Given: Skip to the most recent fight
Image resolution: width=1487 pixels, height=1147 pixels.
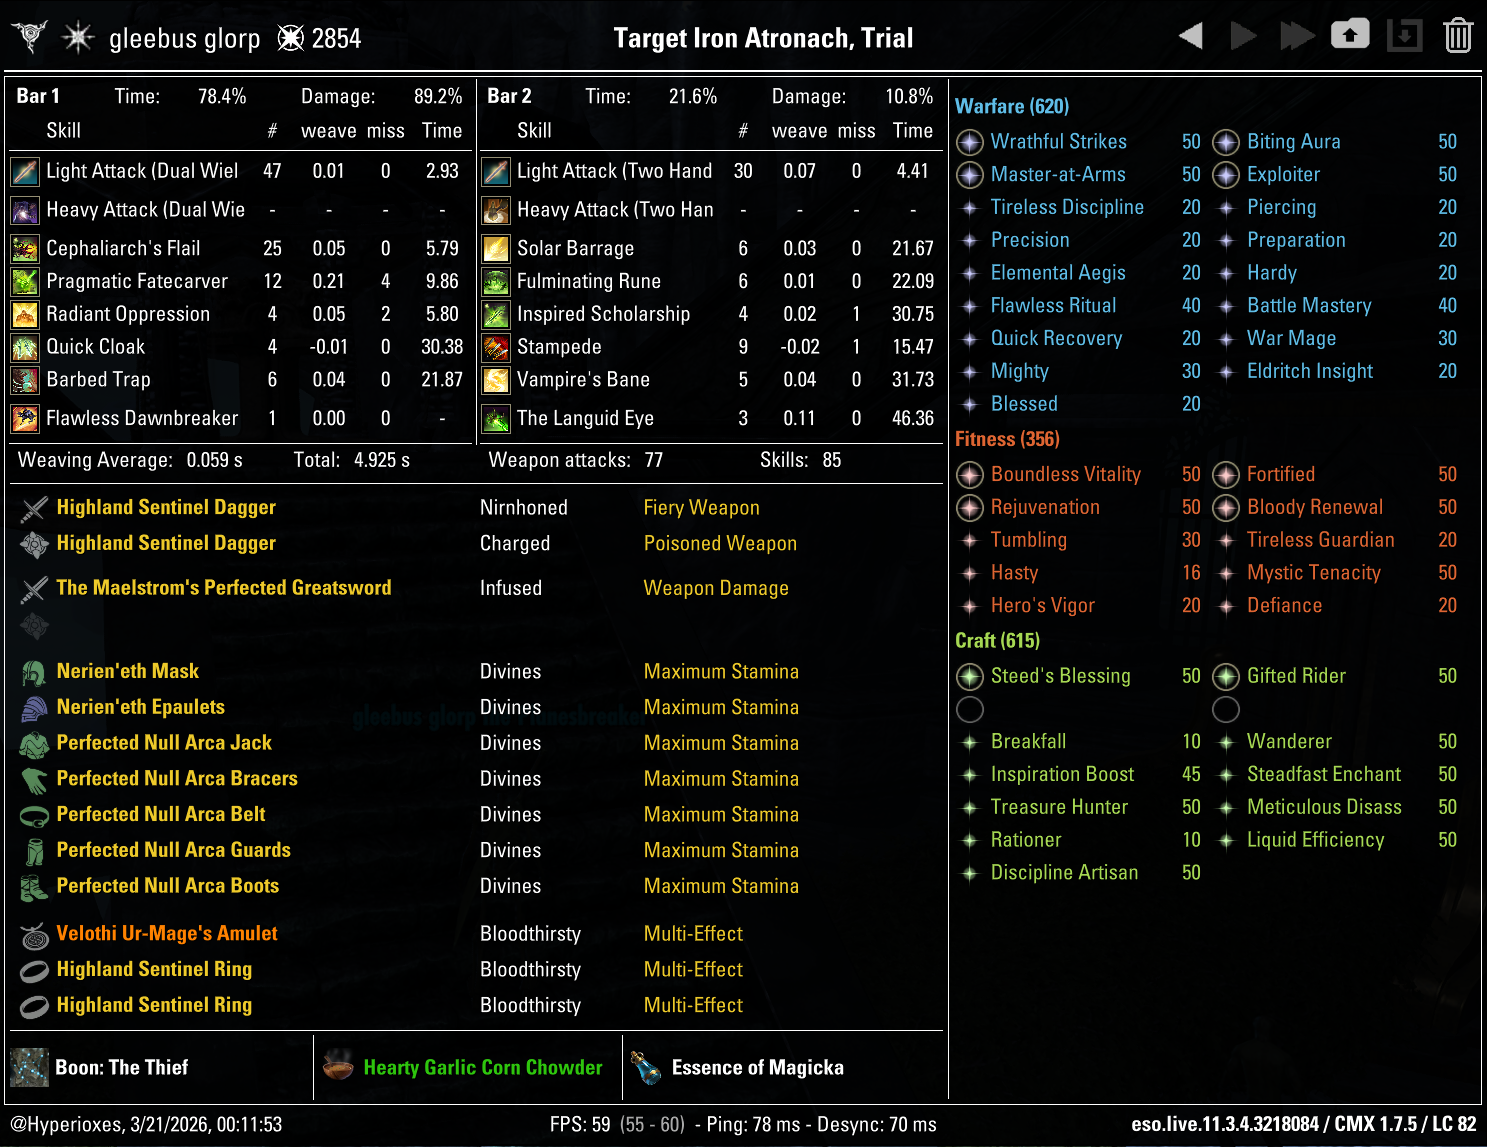Looking at the screenshot, I should point(1296,34).
